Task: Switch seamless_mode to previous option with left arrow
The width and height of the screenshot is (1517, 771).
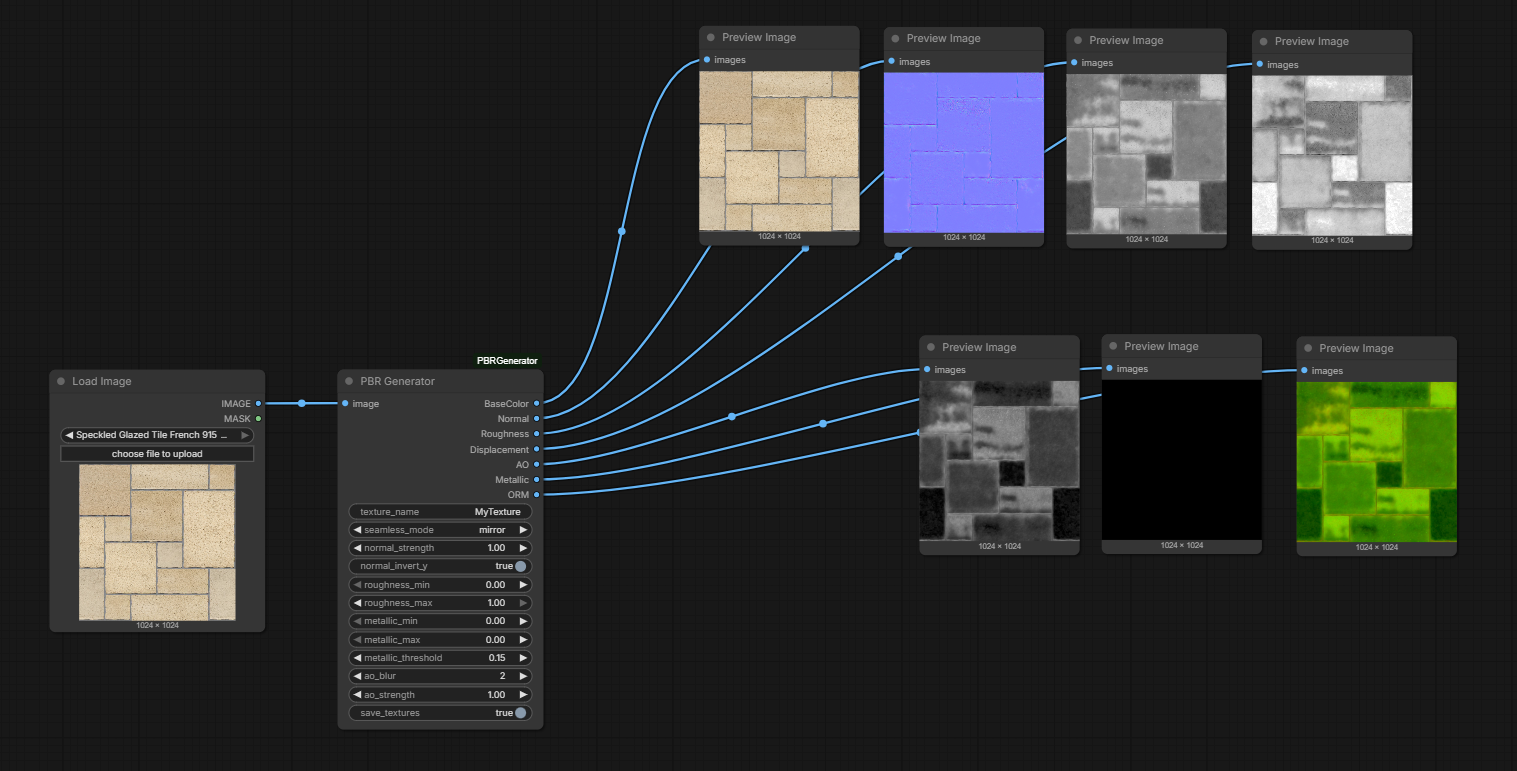Action: 357,530
